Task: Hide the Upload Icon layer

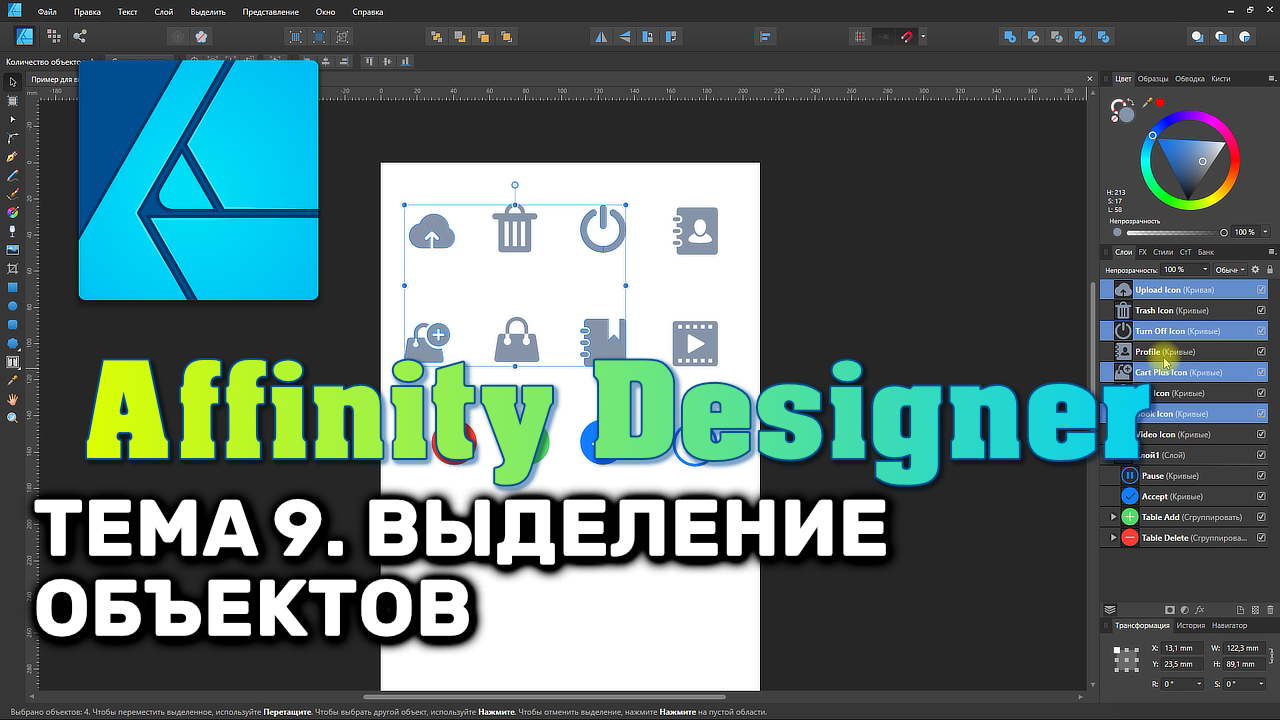Action: pos(1261,290)
